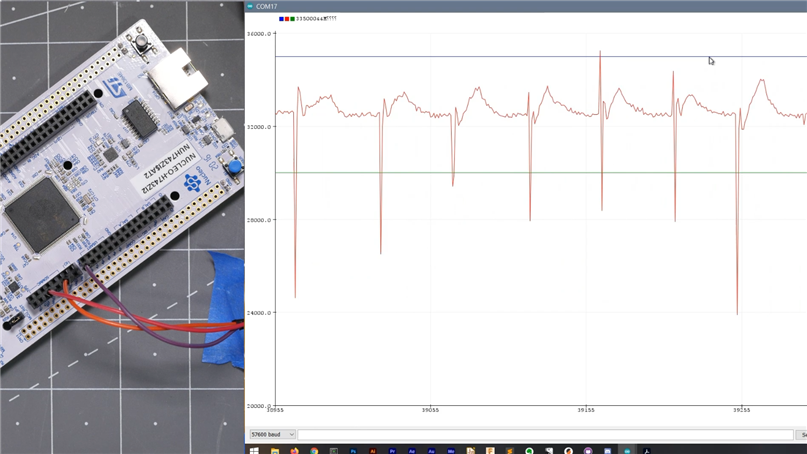Screen dimensions: 807x454
Task: Open Acrobat PDF icon in taskbar
Action: point(646,450)
